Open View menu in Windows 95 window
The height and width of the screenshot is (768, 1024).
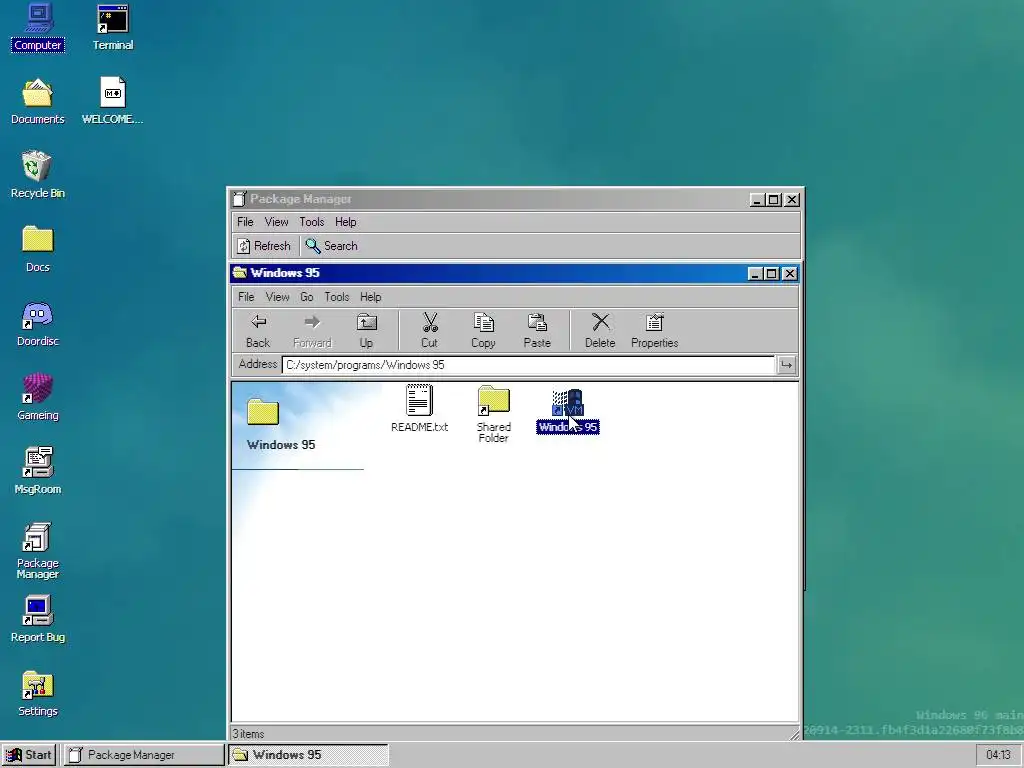tap(277, 296)
